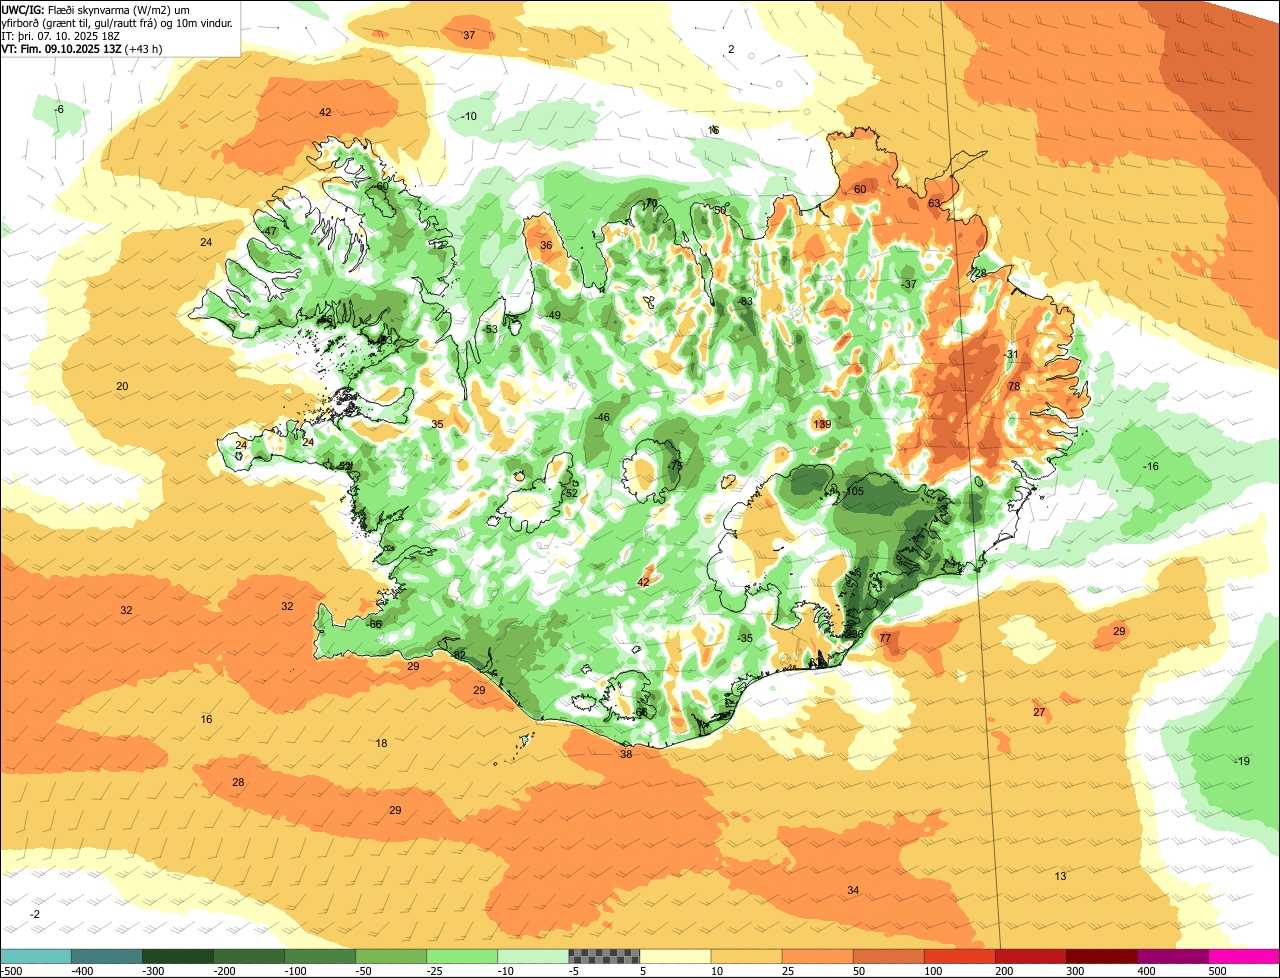Click the legend swatch labeled 300
The height and width of the screenshot is (978, 1280).
point(1101,956)
